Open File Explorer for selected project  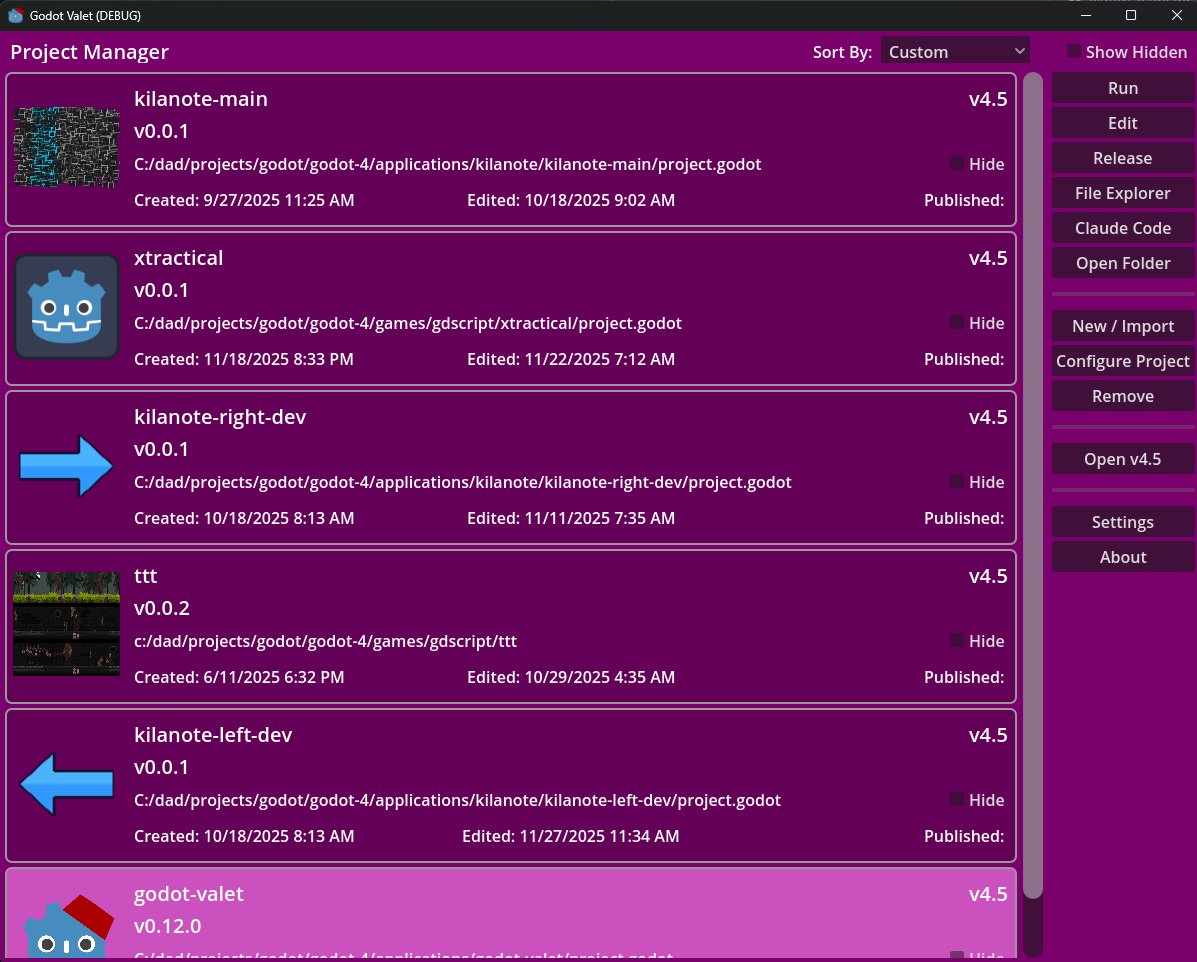coord(1123,193)
